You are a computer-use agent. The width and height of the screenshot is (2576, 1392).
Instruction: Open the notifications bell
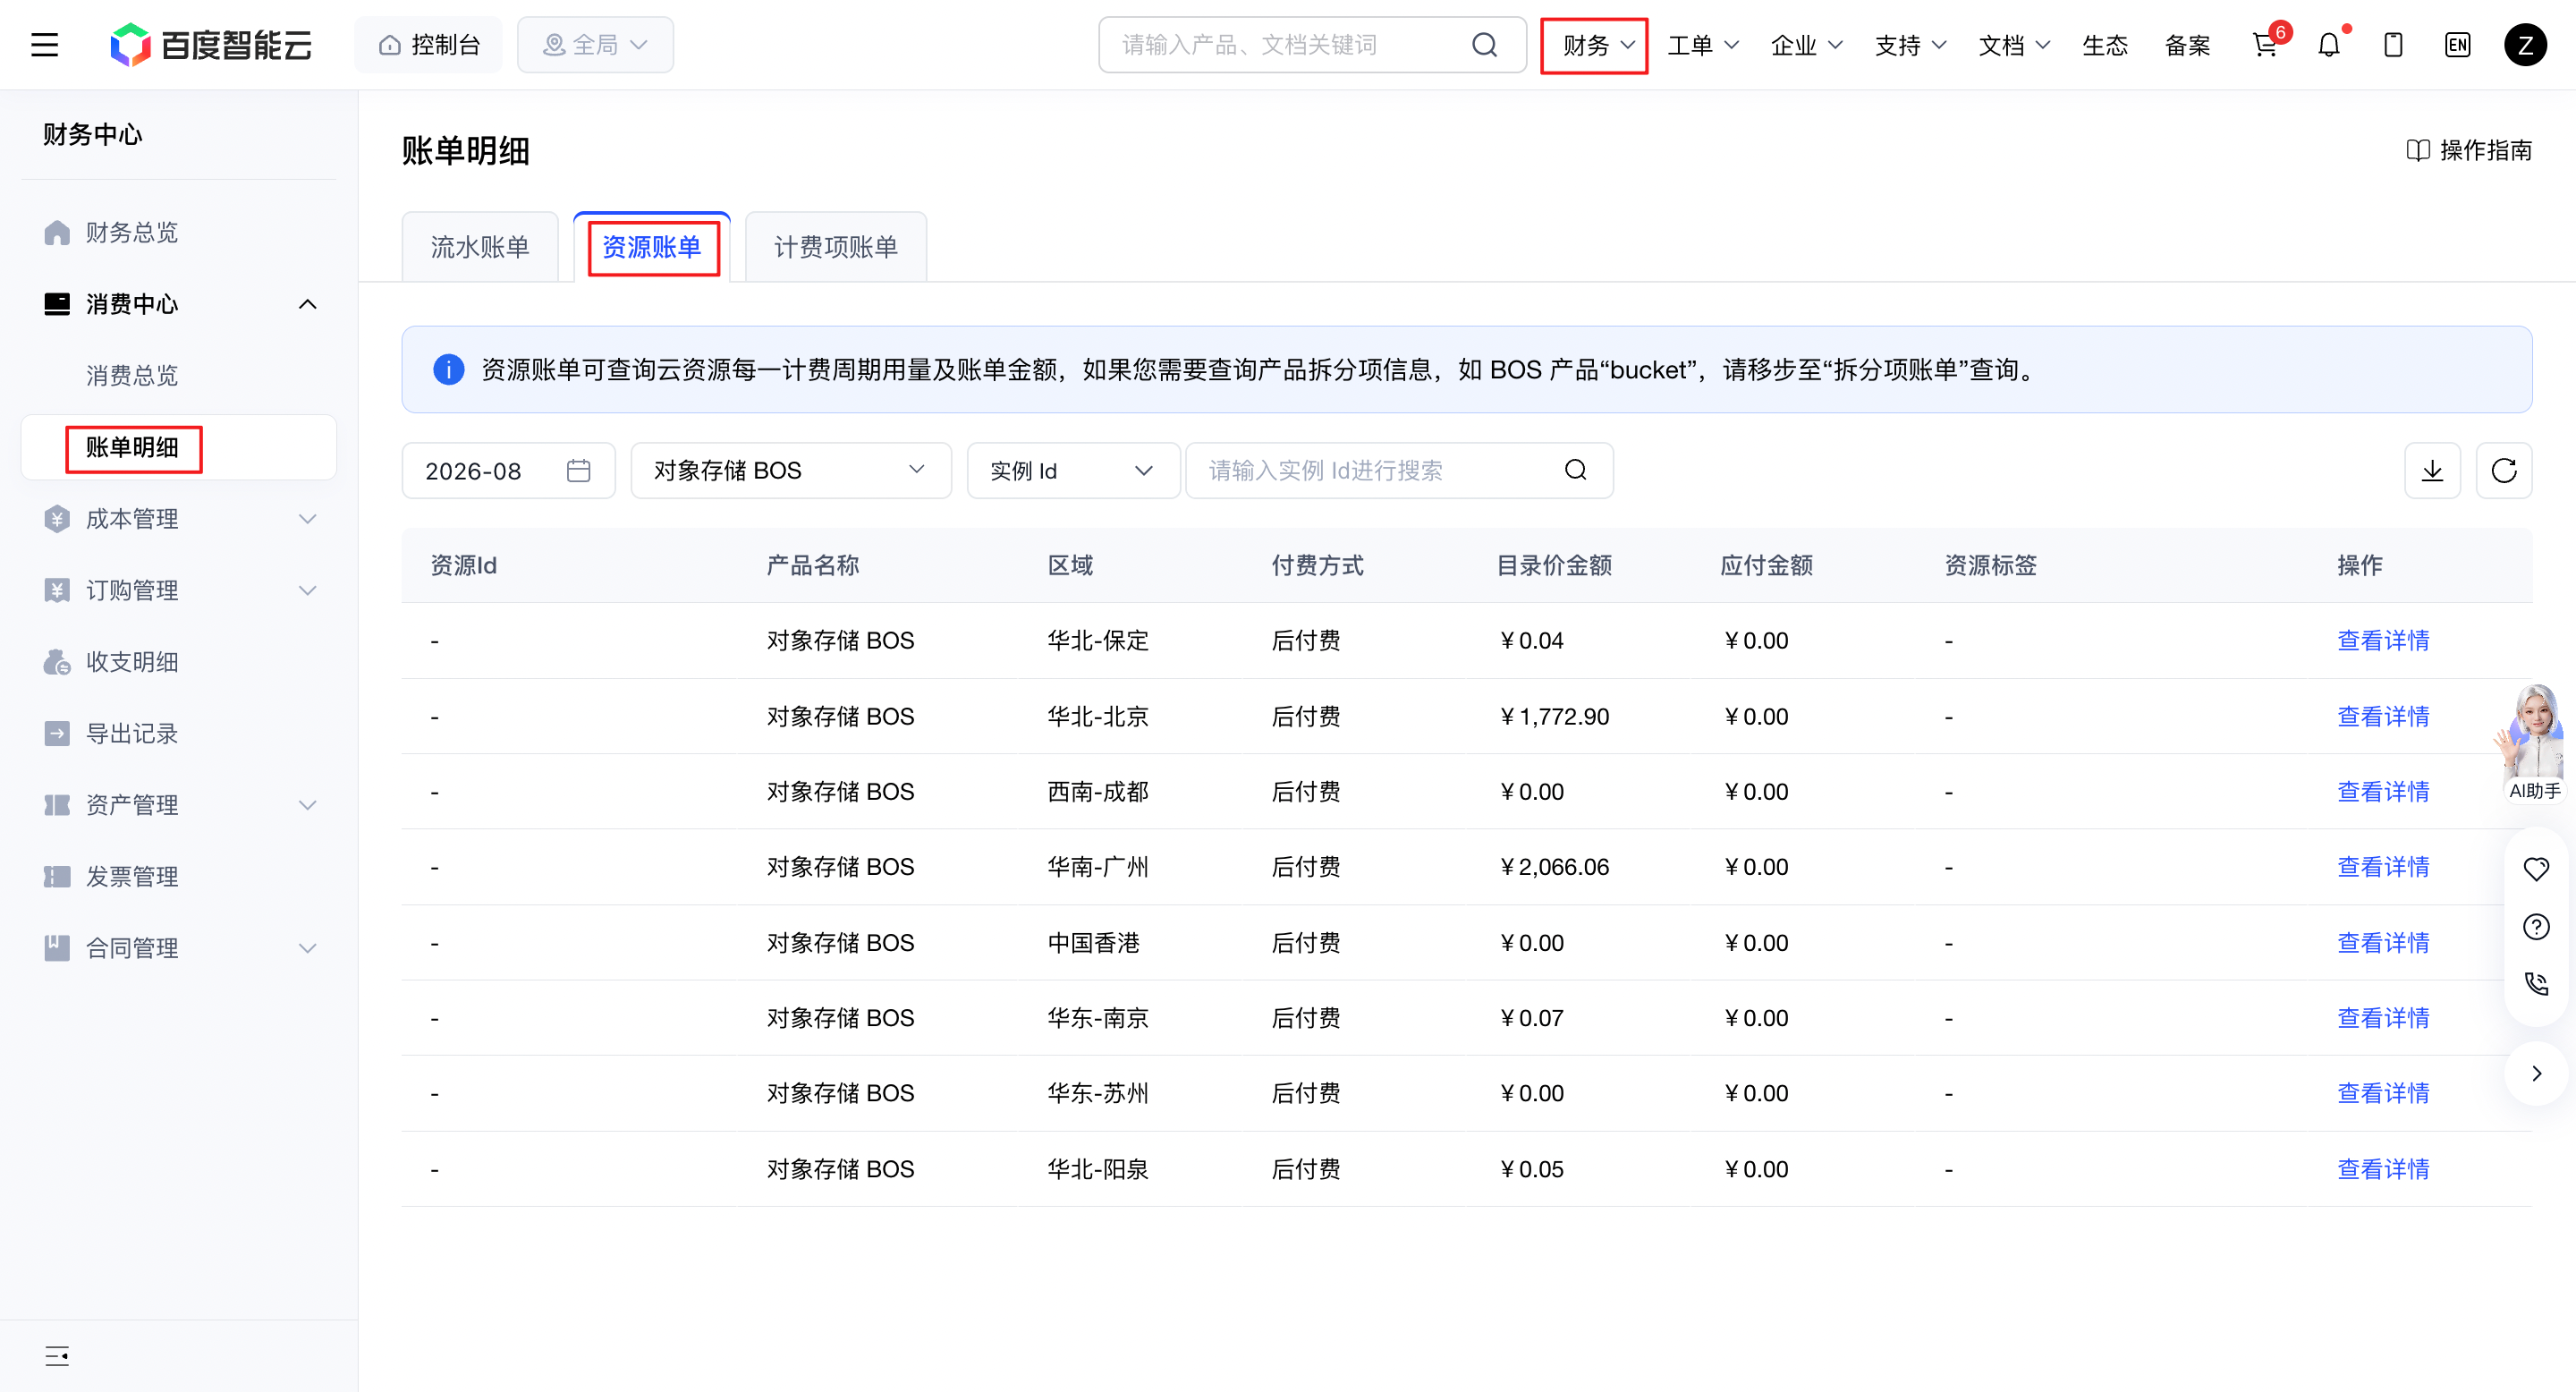[x=2329, y=45]
